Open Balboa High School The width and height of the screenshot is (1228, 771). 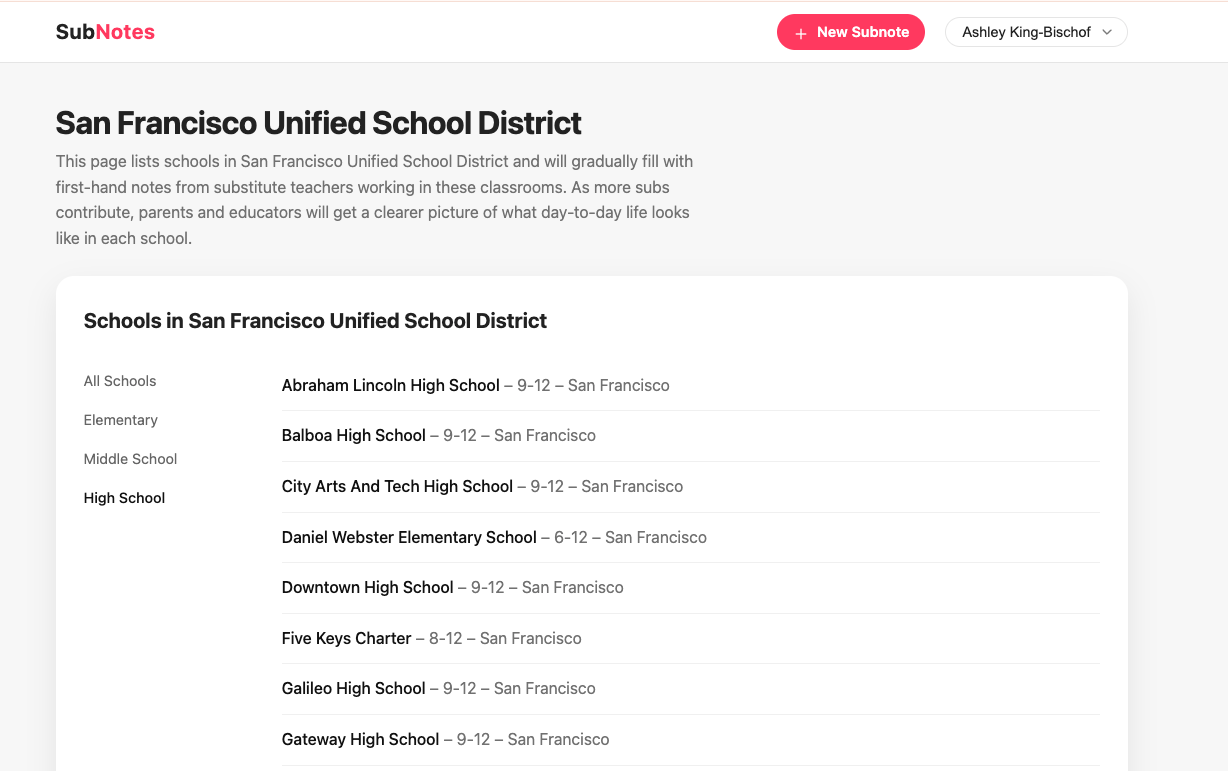pos(353,435)
